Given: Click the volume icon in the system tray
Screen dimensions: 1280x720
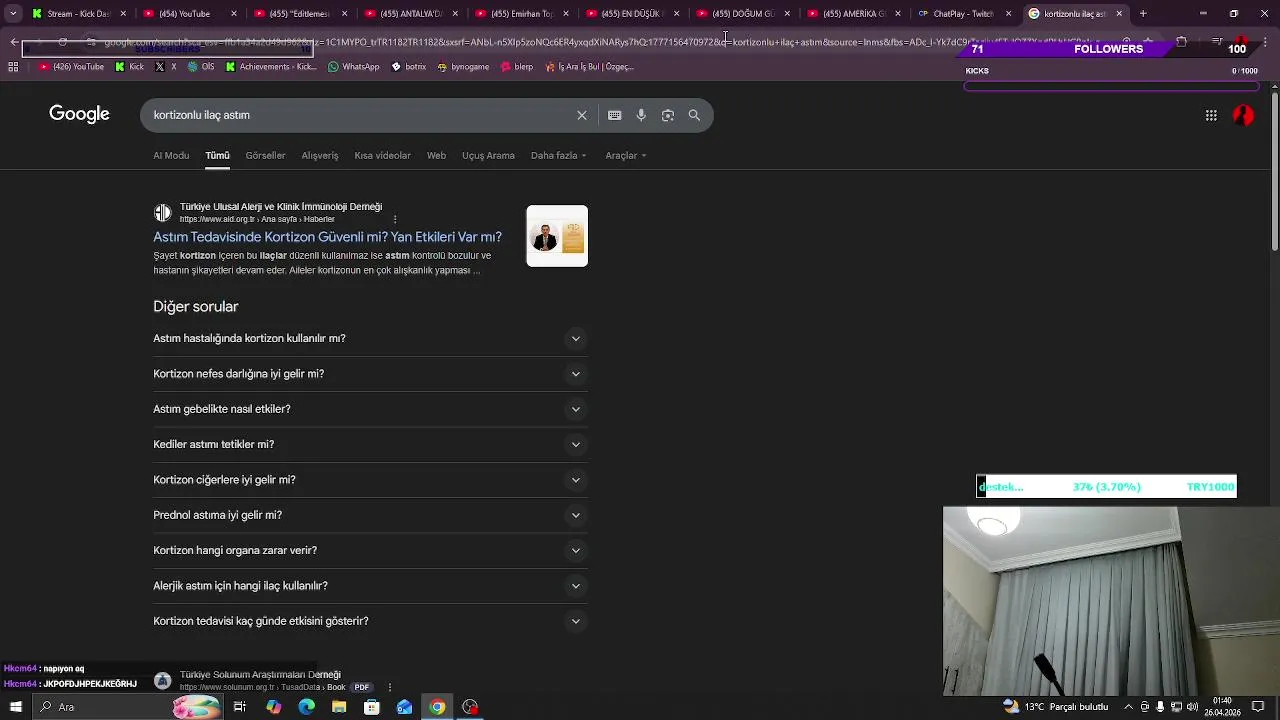Looking at the screenshot, I should click(1192, 707).
